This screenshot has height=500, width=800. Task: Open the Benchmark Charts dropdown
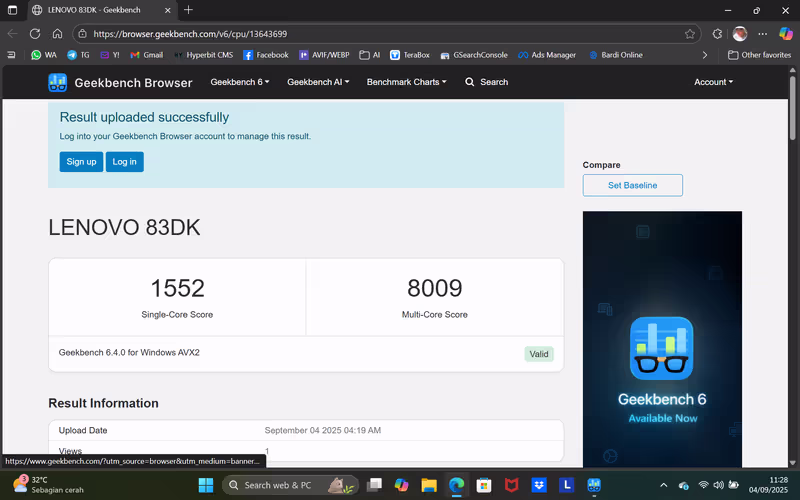[x=406, y=82]
